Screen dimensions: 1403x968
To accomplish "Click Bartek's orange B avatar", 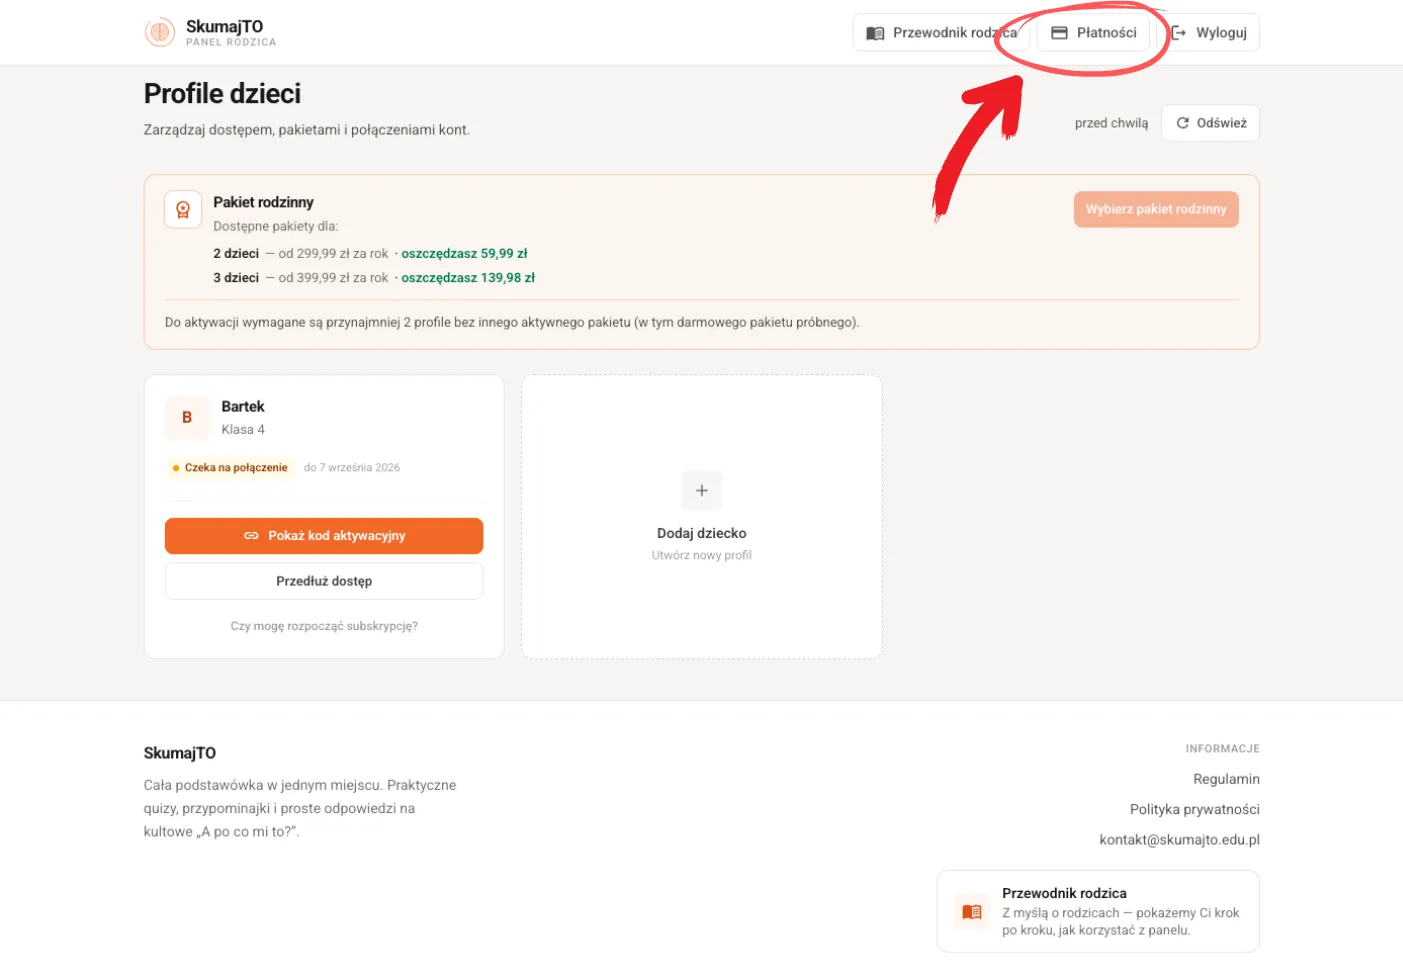I will point(187,418).
